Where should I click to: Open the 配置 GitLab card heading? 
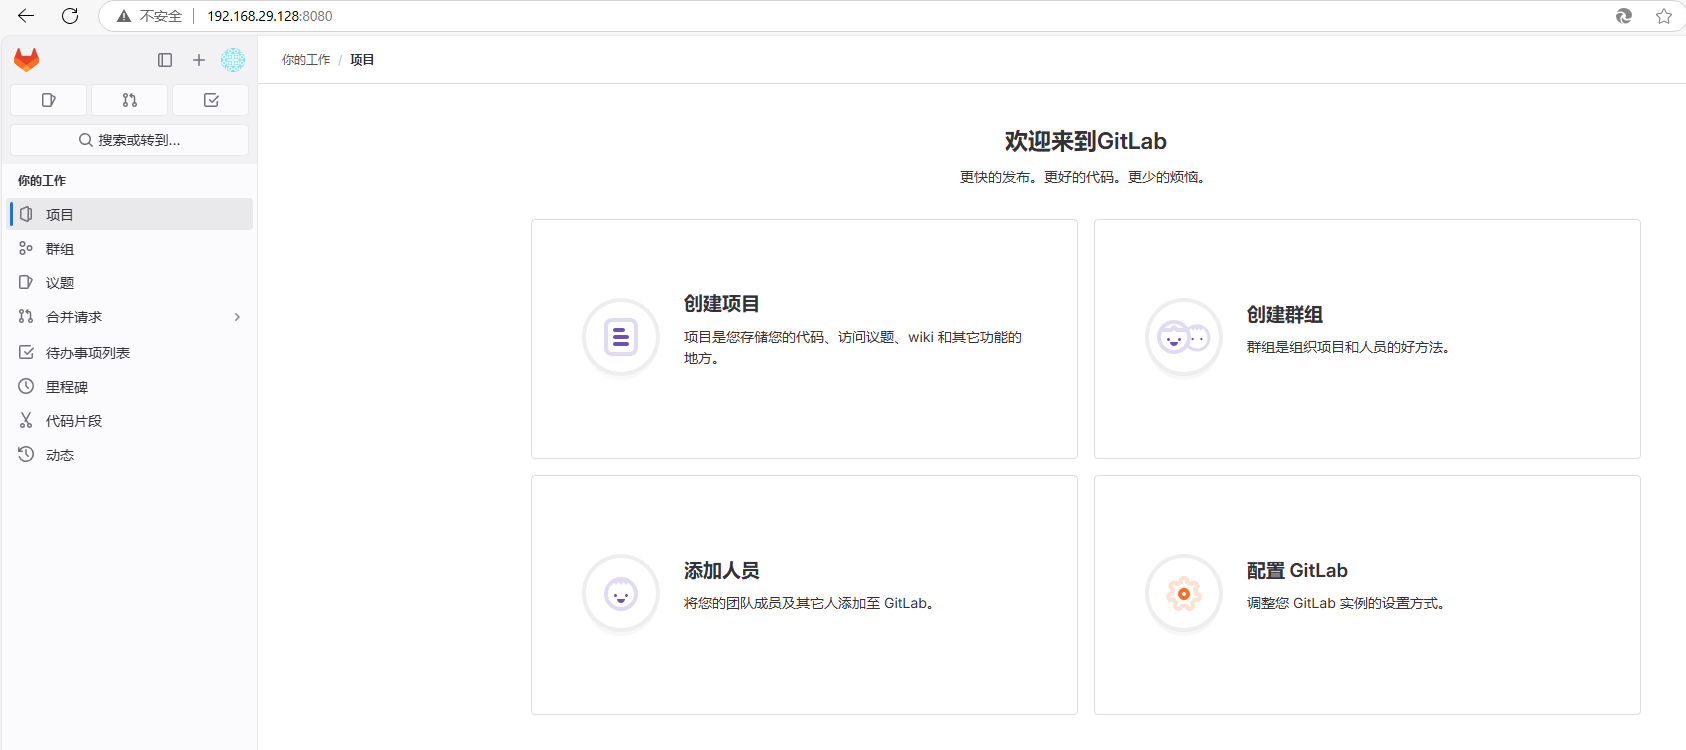click(x=1297, y=571)
